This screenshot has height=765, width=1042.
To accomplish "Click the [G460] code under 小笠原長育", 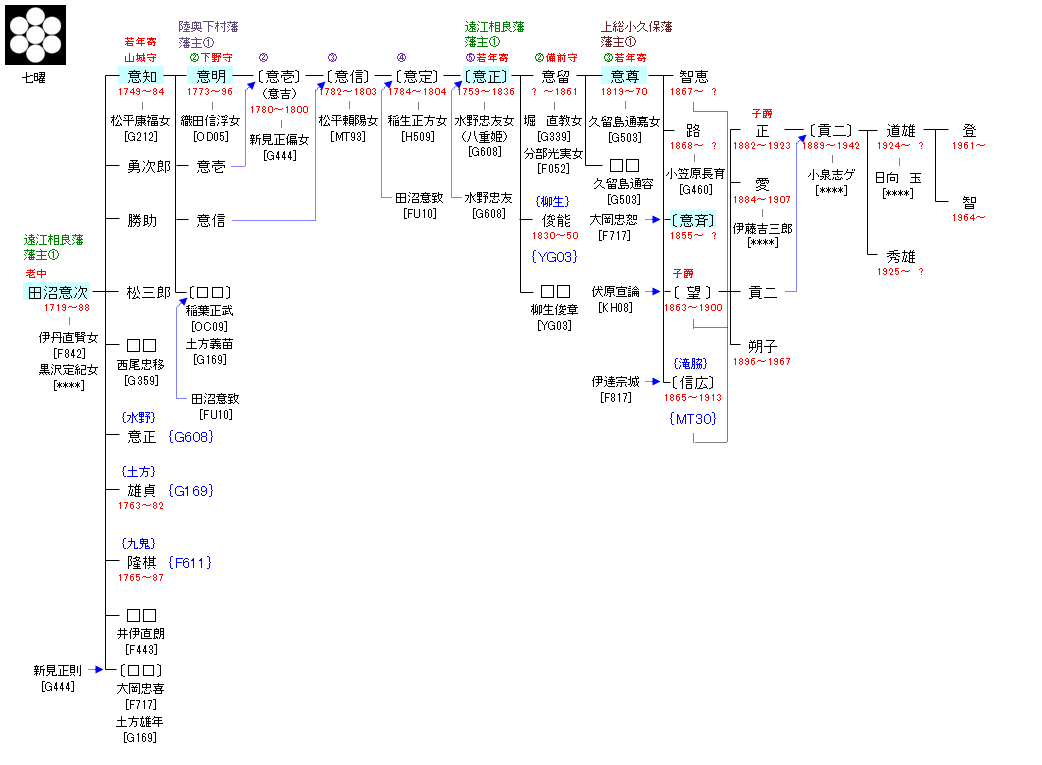I will [x=695, y=189].
